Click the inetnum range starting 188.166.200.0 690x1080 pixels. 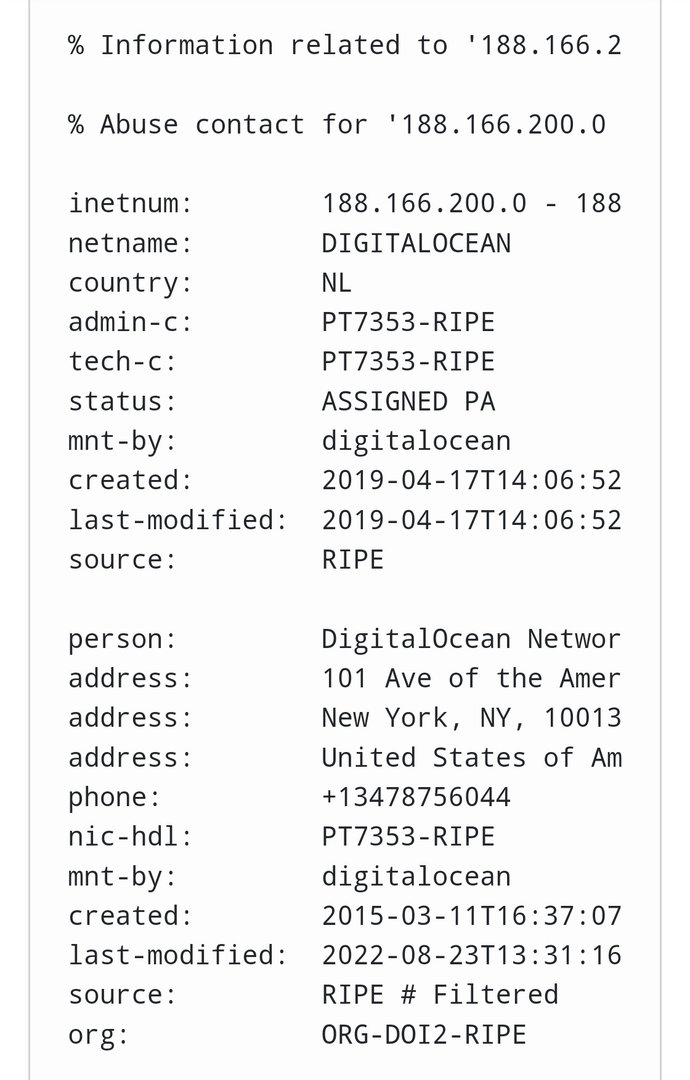coord(471,204)
